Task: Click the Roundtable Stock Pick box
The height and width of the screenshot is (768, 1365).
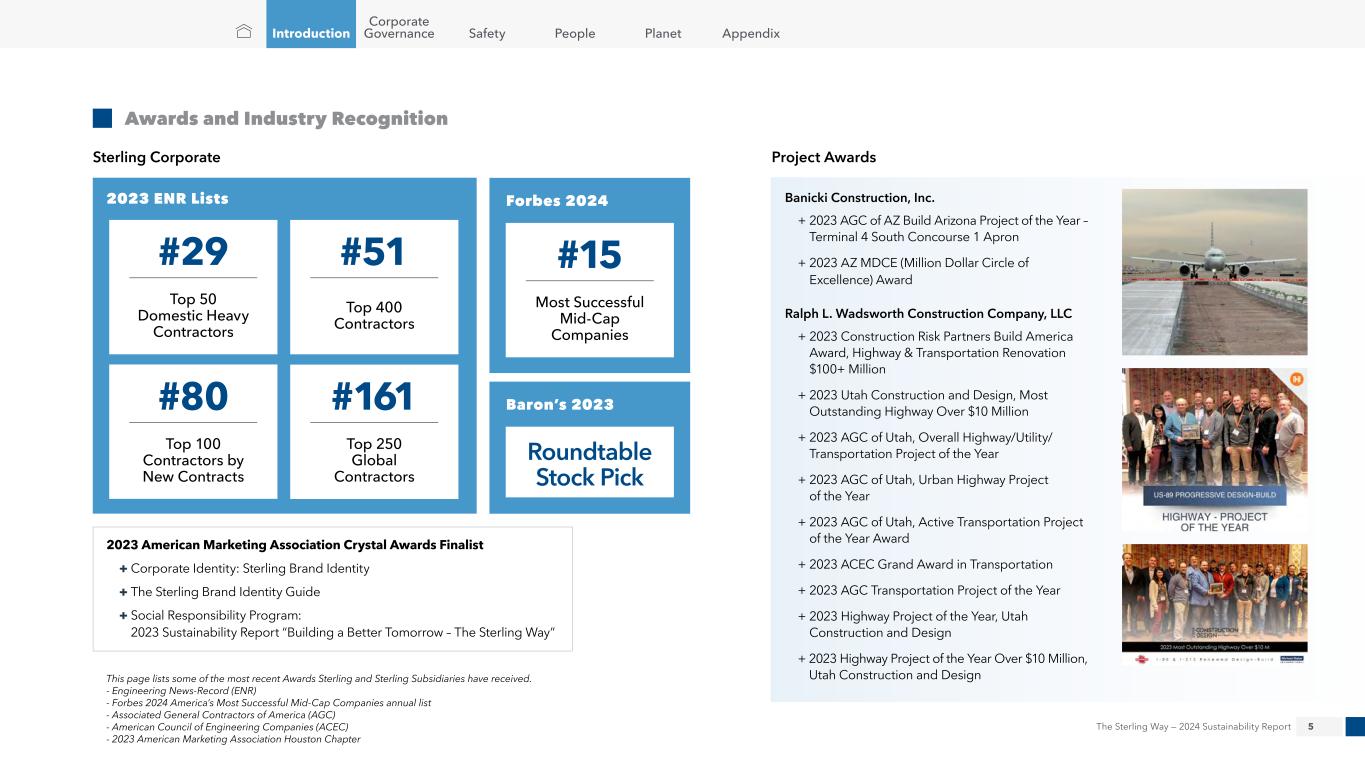Action: click(589, 463)
